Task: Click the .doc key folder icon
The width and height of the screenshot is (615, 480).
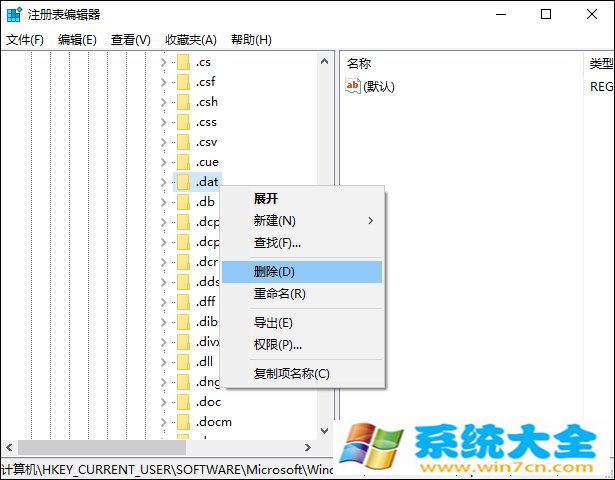Action: click(183, 402)
